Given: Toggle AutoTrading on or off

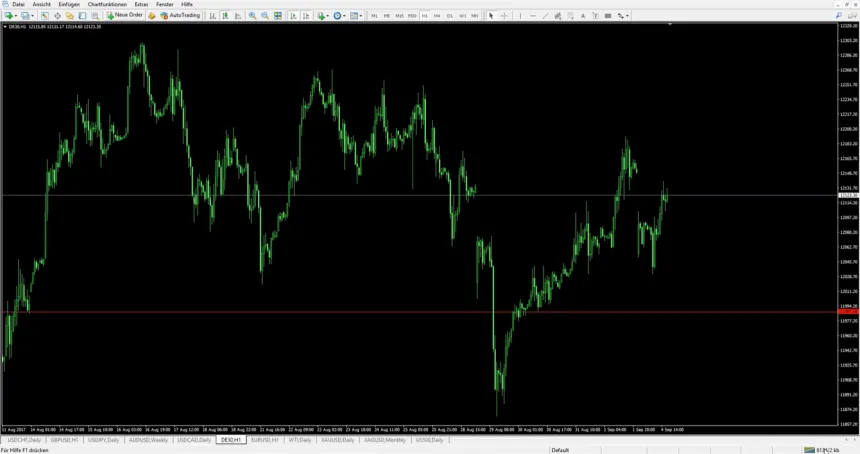Looking at the screenshot, I should (x=179, y=16).
